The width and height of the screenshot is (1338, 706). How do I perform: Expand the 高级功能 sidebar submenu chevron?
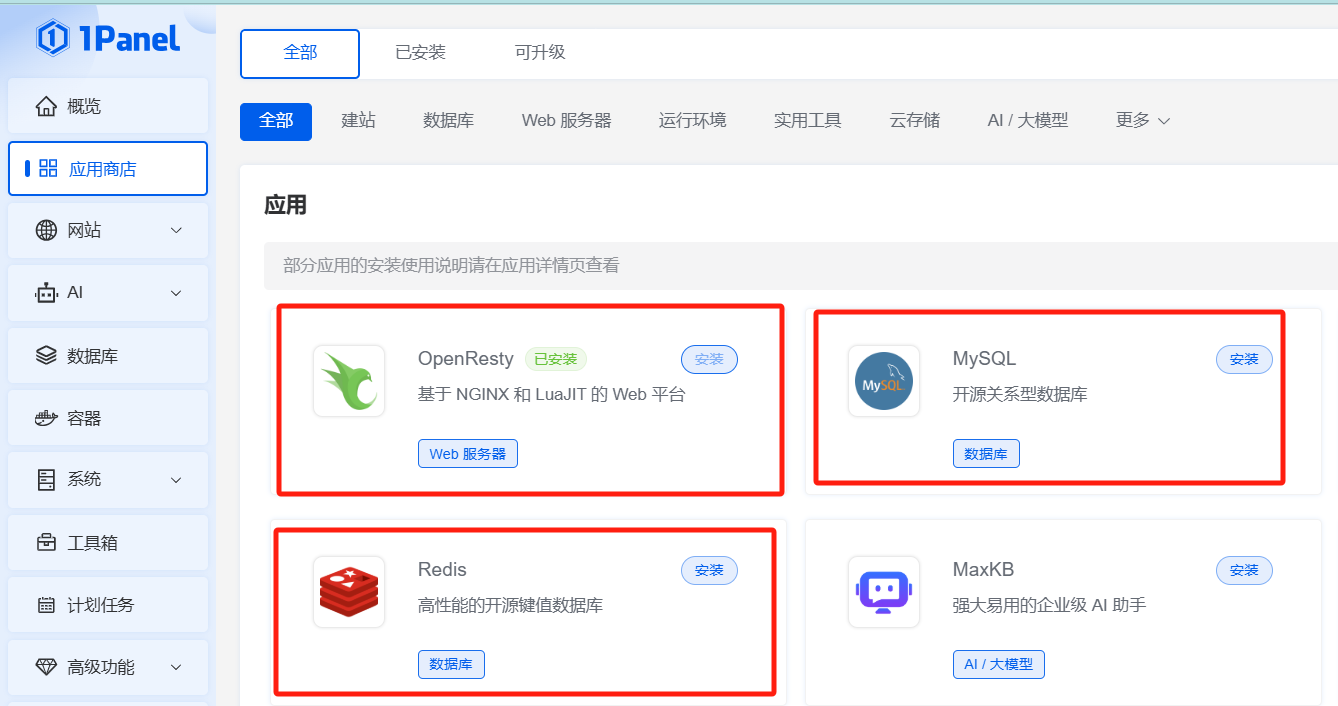point(176,667)
